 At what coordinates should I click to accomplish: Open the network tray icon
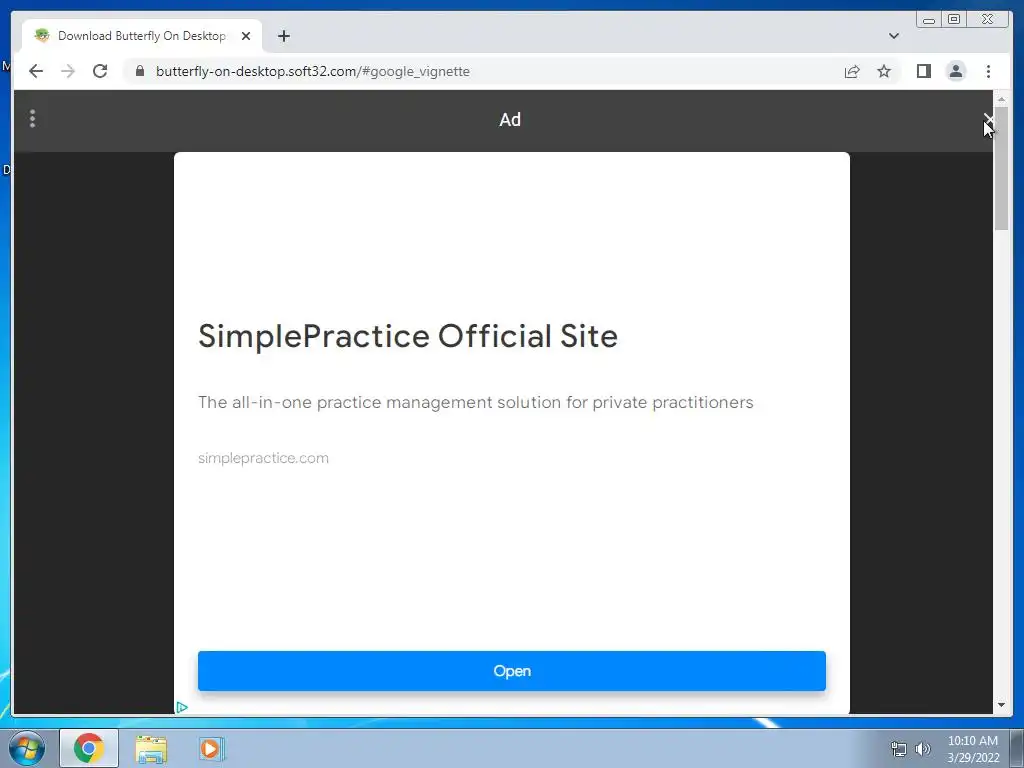click(899, 749)
